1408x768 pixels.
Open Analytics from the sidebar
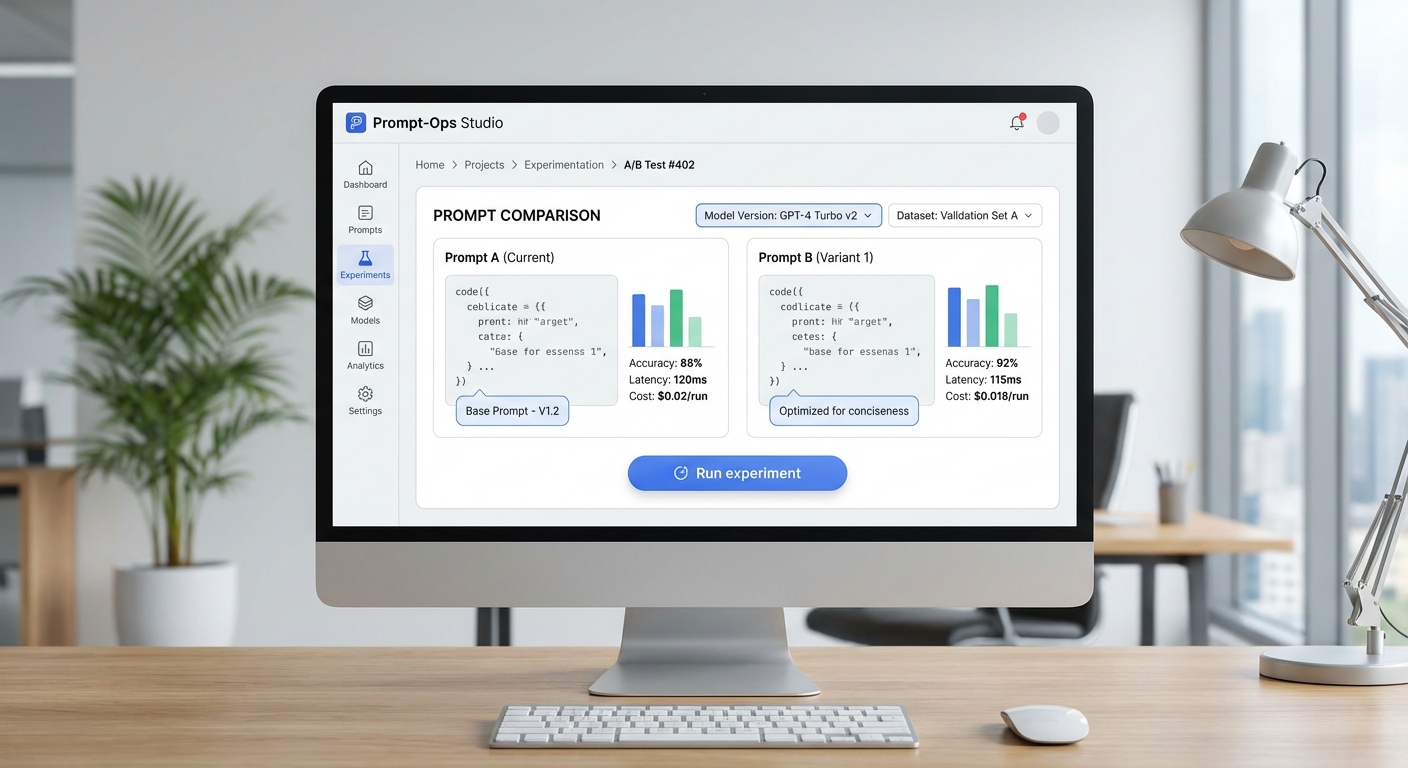pos(365,355)
